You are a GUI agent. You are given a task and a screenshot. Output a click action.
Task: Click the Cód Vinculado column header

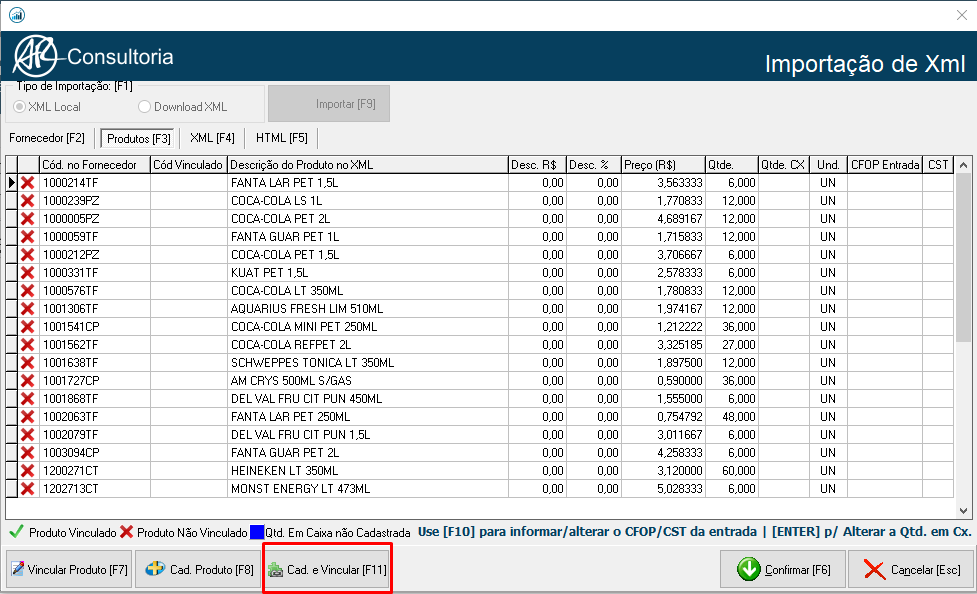click(x=189, y=165)
